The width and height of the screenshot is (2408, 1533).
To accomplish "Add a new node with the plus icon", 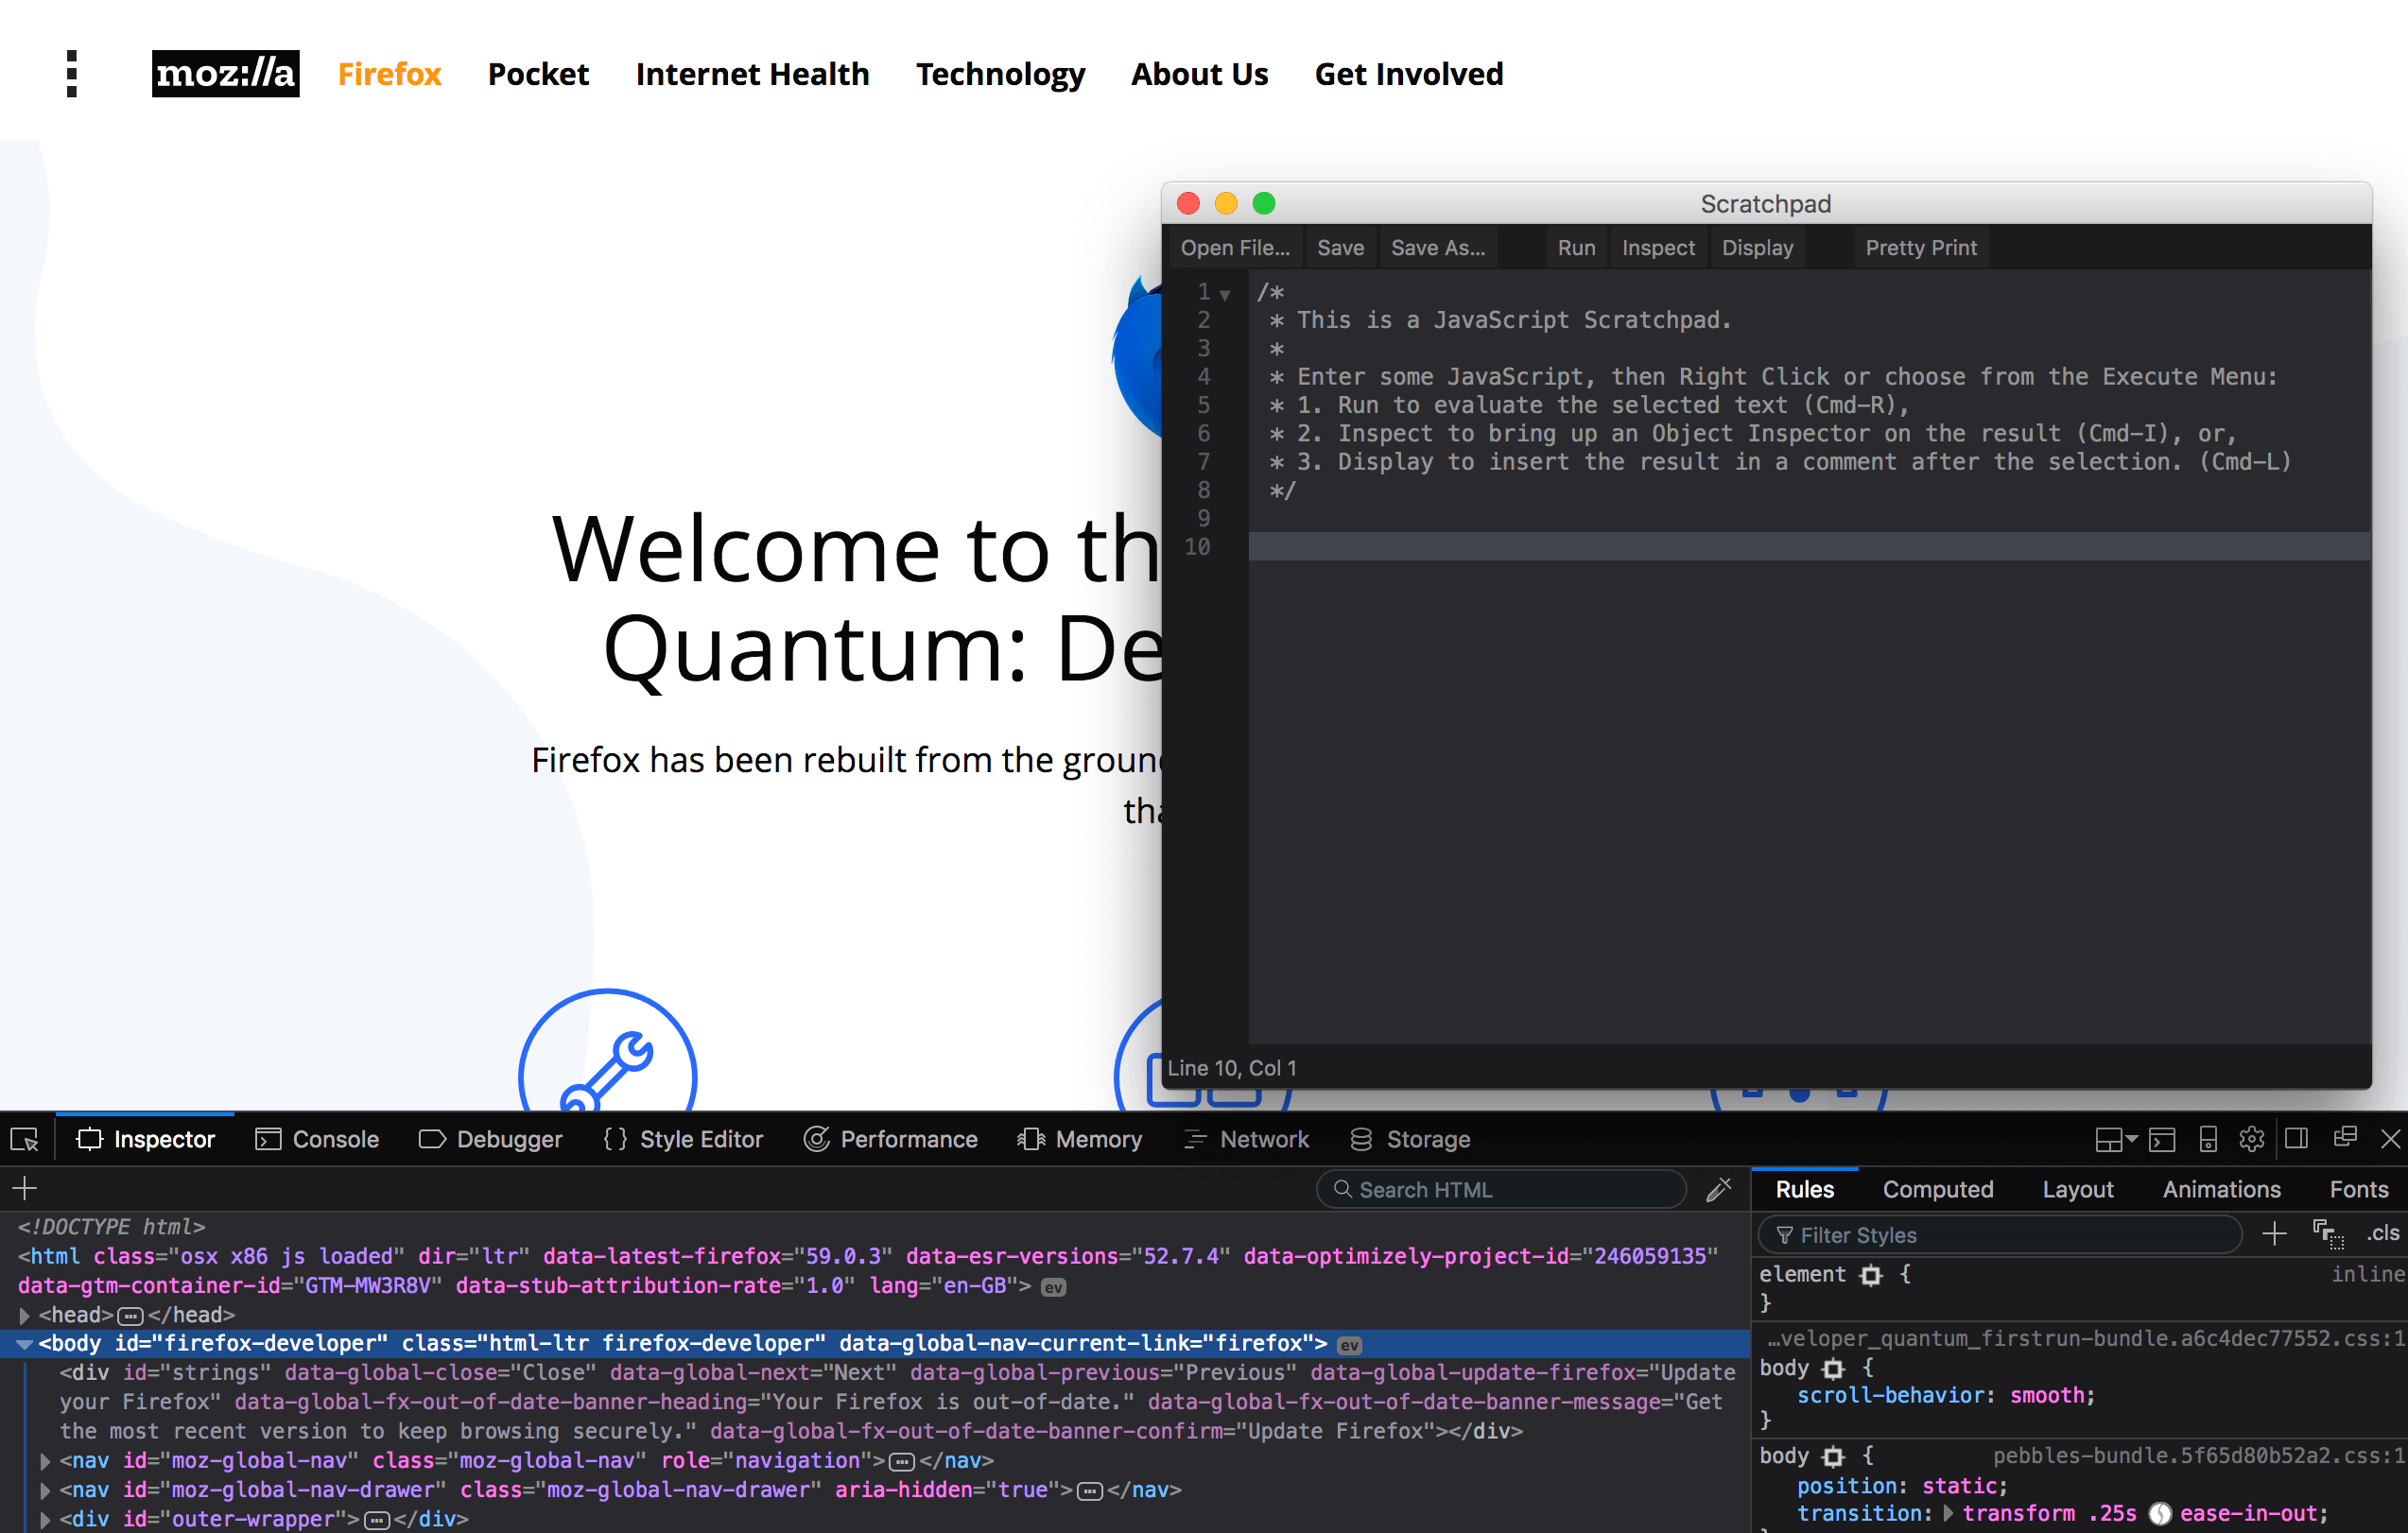I will coord(25,1189).
